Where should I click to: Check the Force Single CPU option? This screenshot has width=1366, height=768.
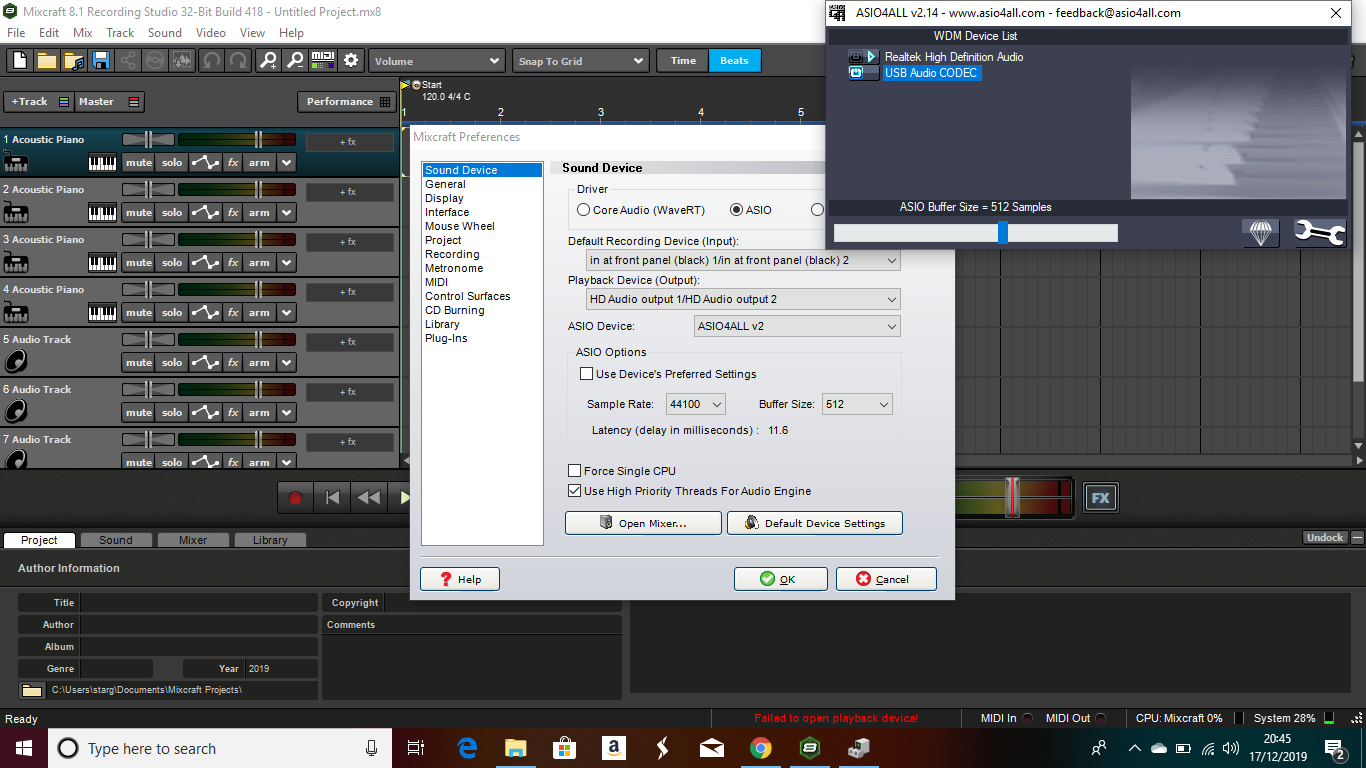tap(575, 471)
